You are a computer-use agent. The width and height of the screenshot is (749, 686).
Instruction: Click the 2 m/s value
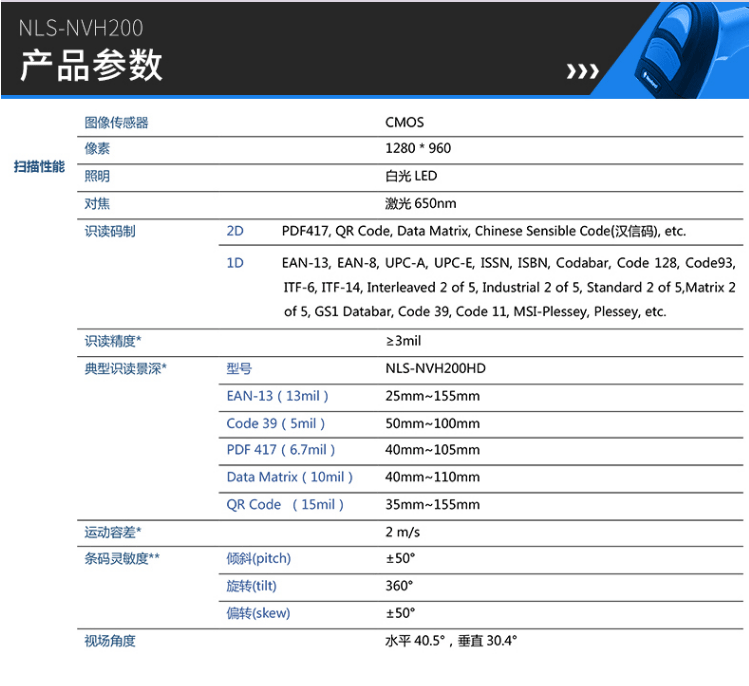coord(403,532)
